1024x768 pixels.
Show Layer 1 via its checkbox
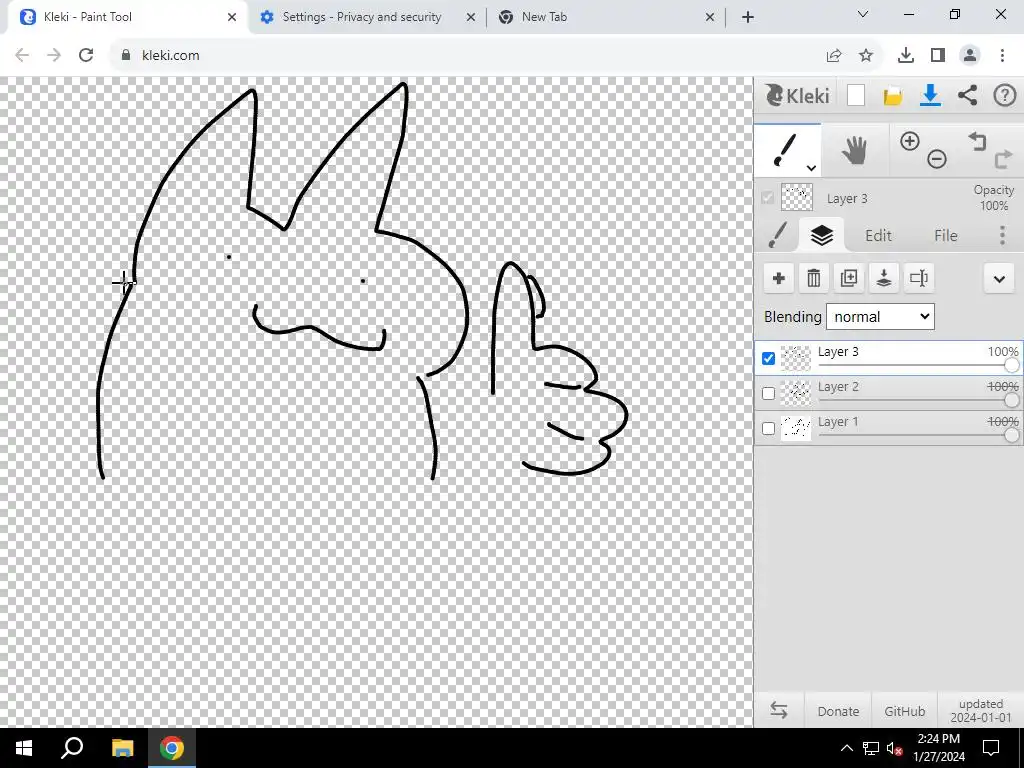(x=769, y=428)
